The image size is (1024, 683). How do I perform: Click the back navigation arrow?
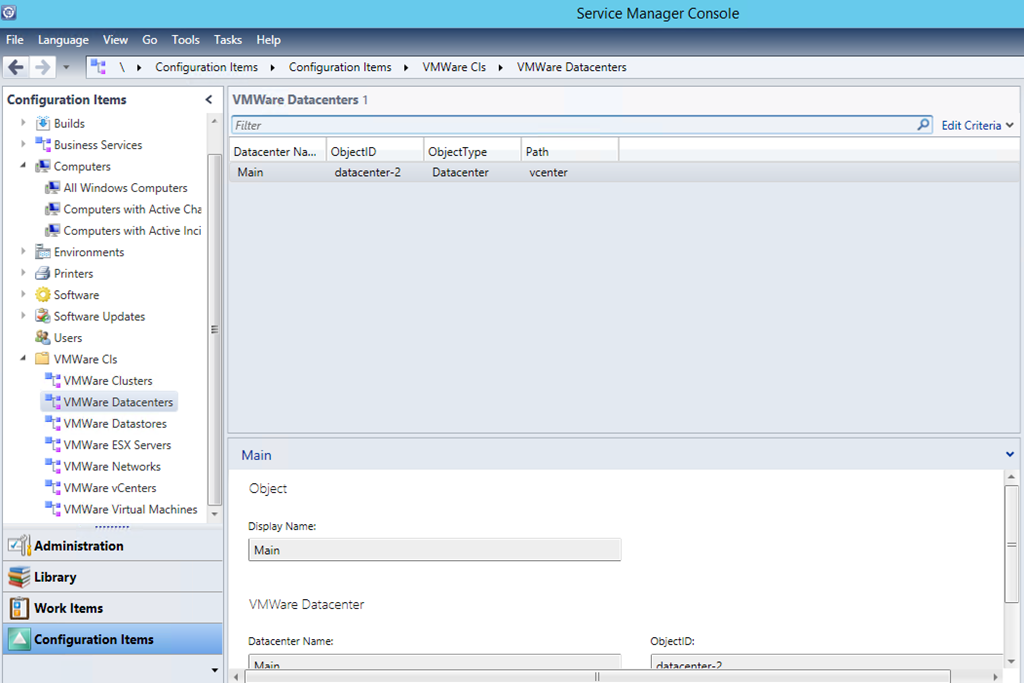(x=16, y=67)
